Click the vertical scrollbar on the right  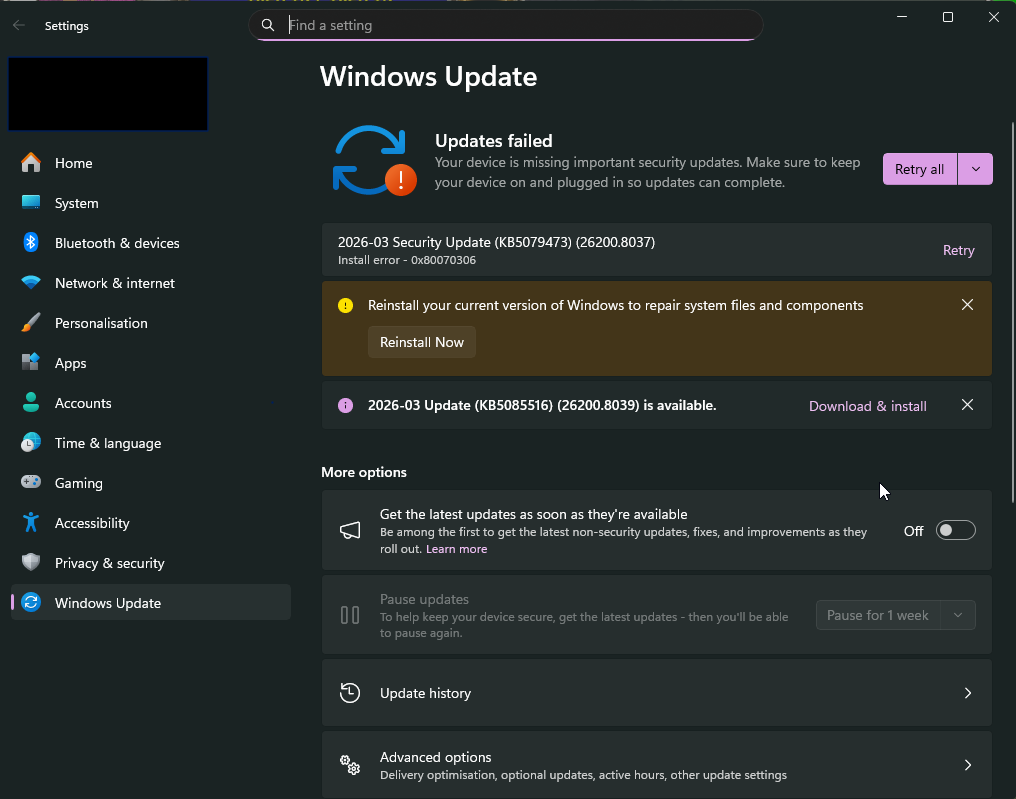point(1012,312)
